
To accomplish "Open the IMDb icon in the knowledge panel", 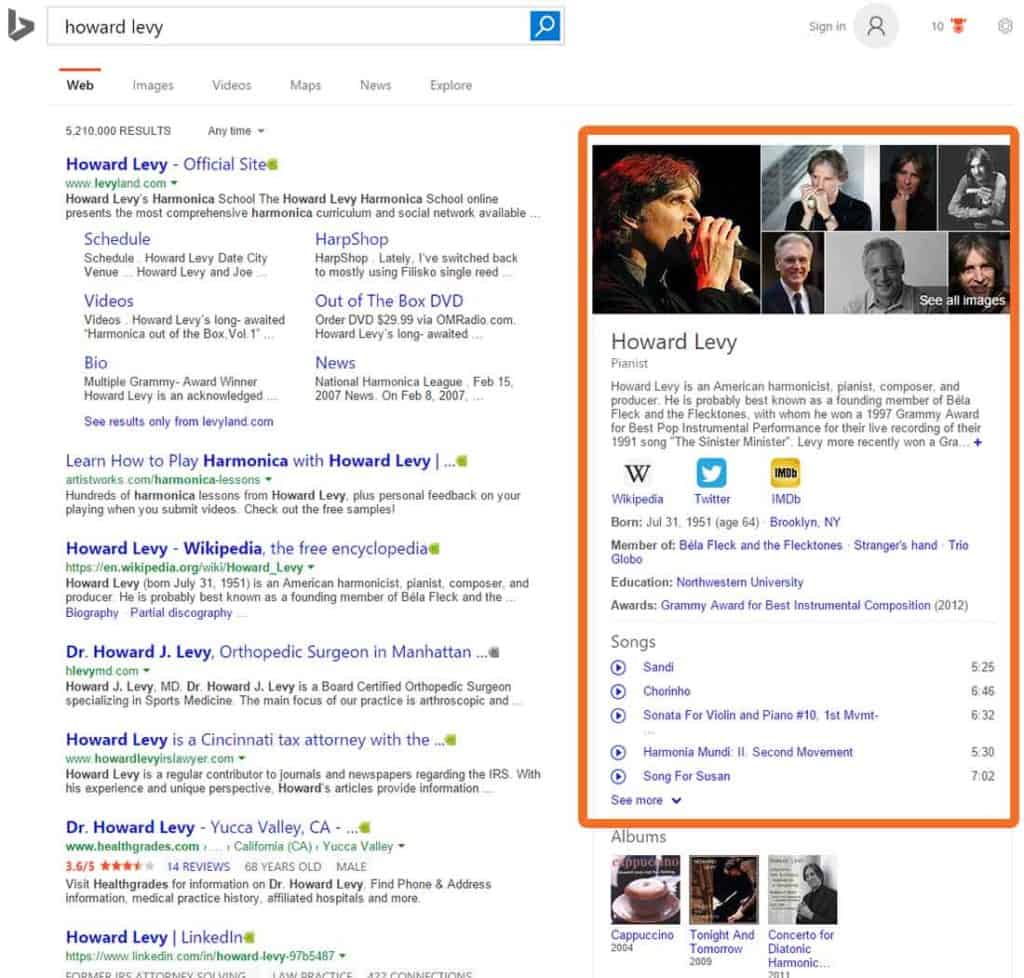I will pyautogui.click(x=785, y=473).
